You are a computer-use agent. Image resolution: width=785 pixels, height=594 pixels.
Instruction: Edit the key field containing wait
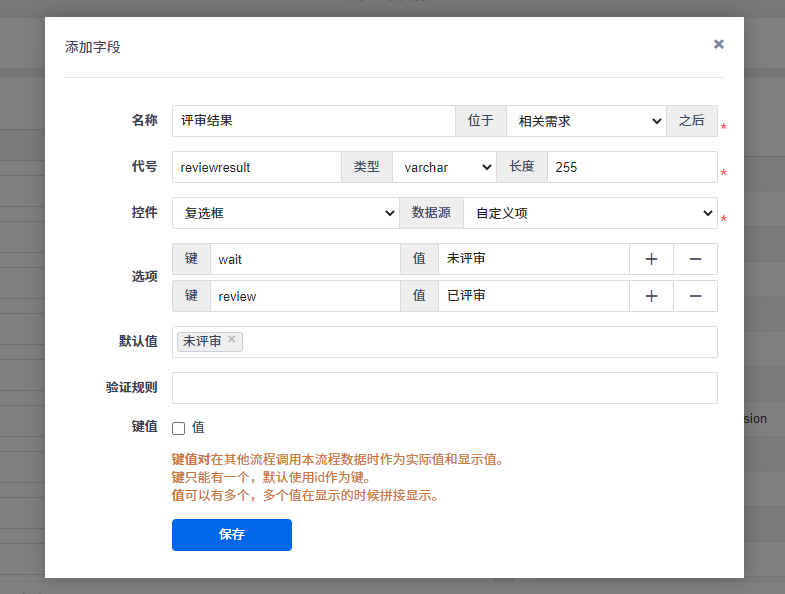pyautogui.click(x=304, y=259)
